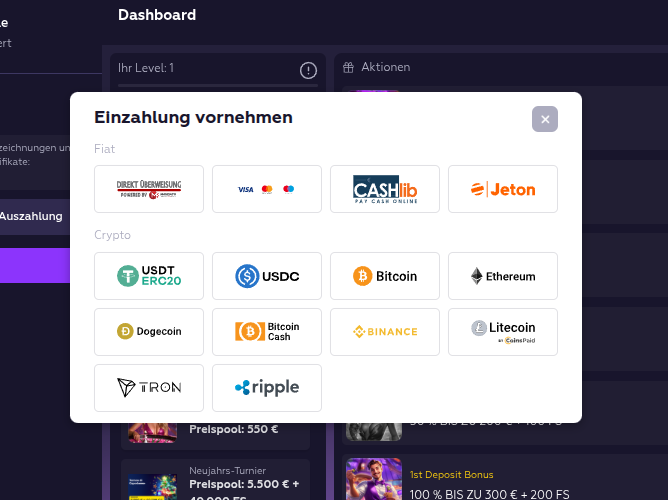Select Direkt Überweisung payment method
Image resolution: width=668 pixels, height=500 pixels.
coord(149,189)
